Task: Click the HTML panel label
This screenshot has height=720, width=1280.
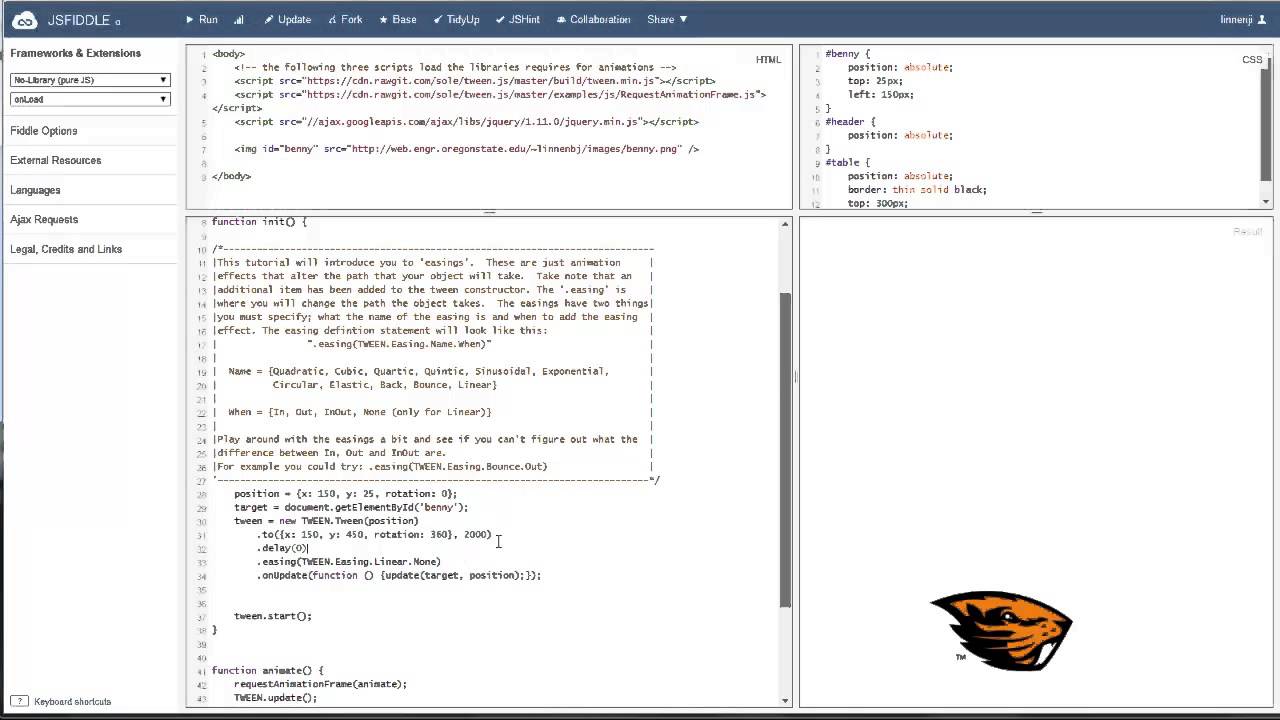Action: point(768,60)
